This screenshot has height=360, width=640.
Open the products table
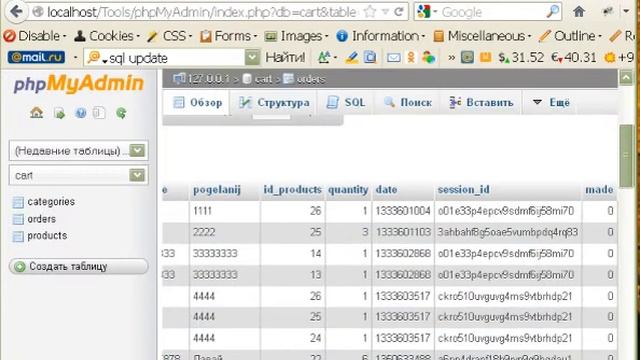click(x=47, y=236)
